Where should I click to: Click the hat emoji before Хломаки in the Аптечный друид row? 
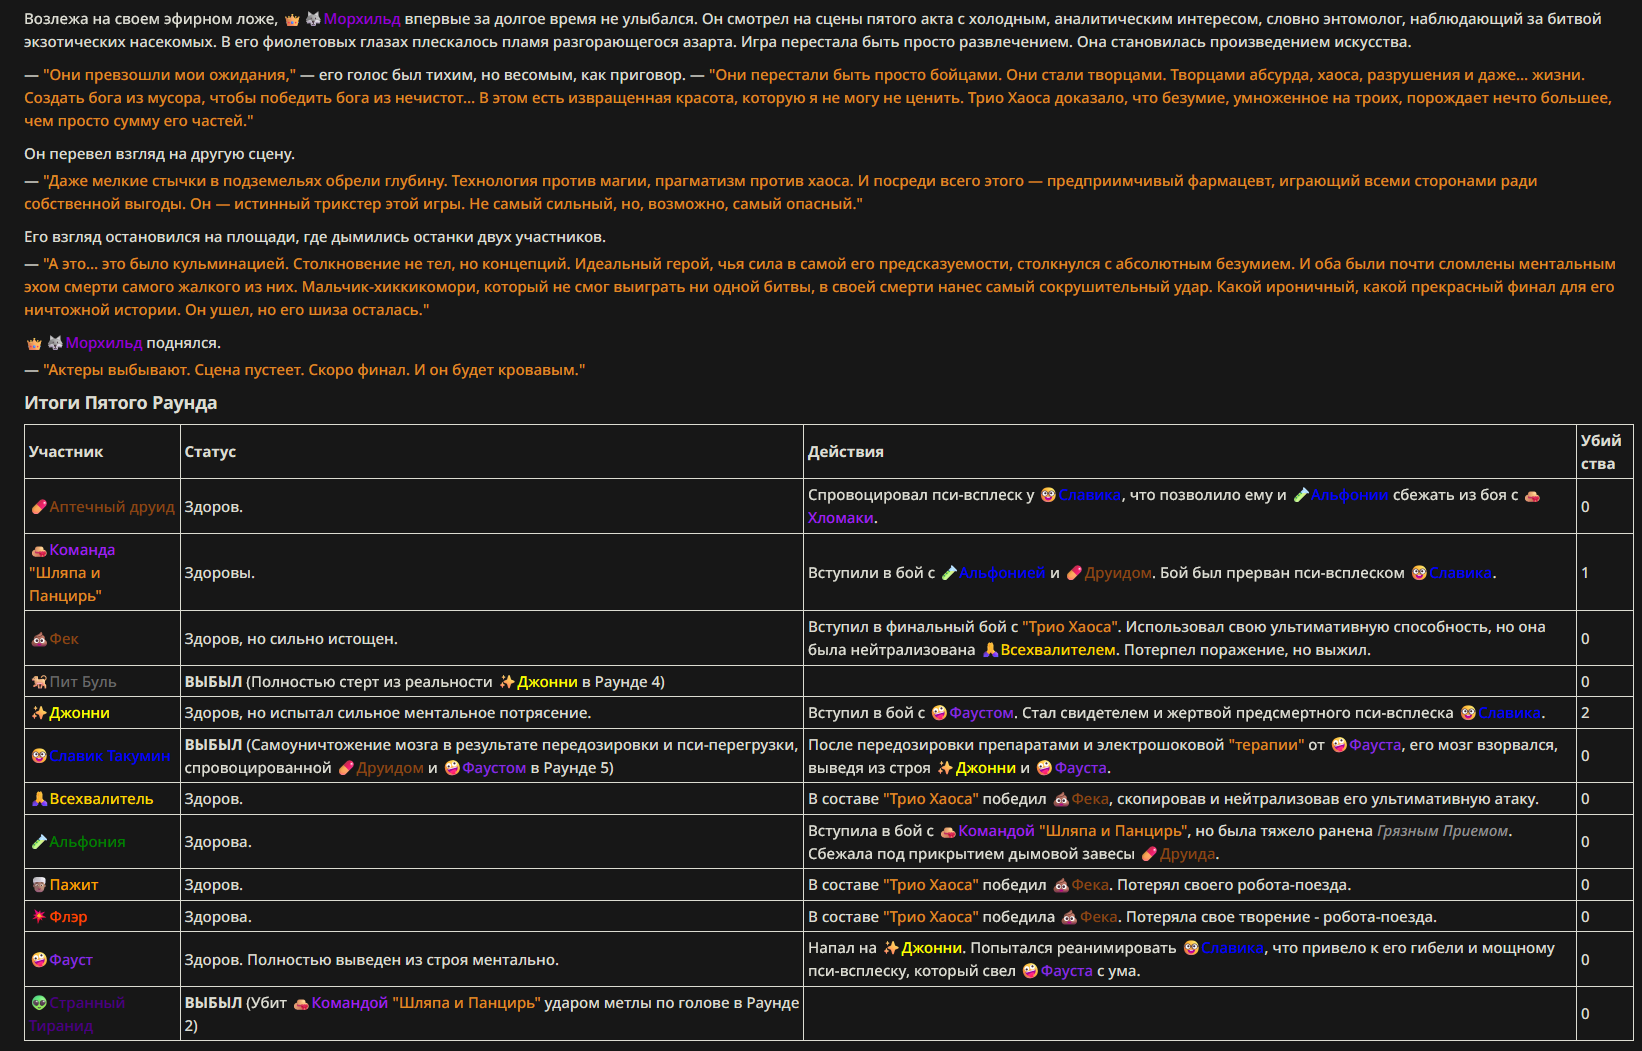pos(1532,495)
